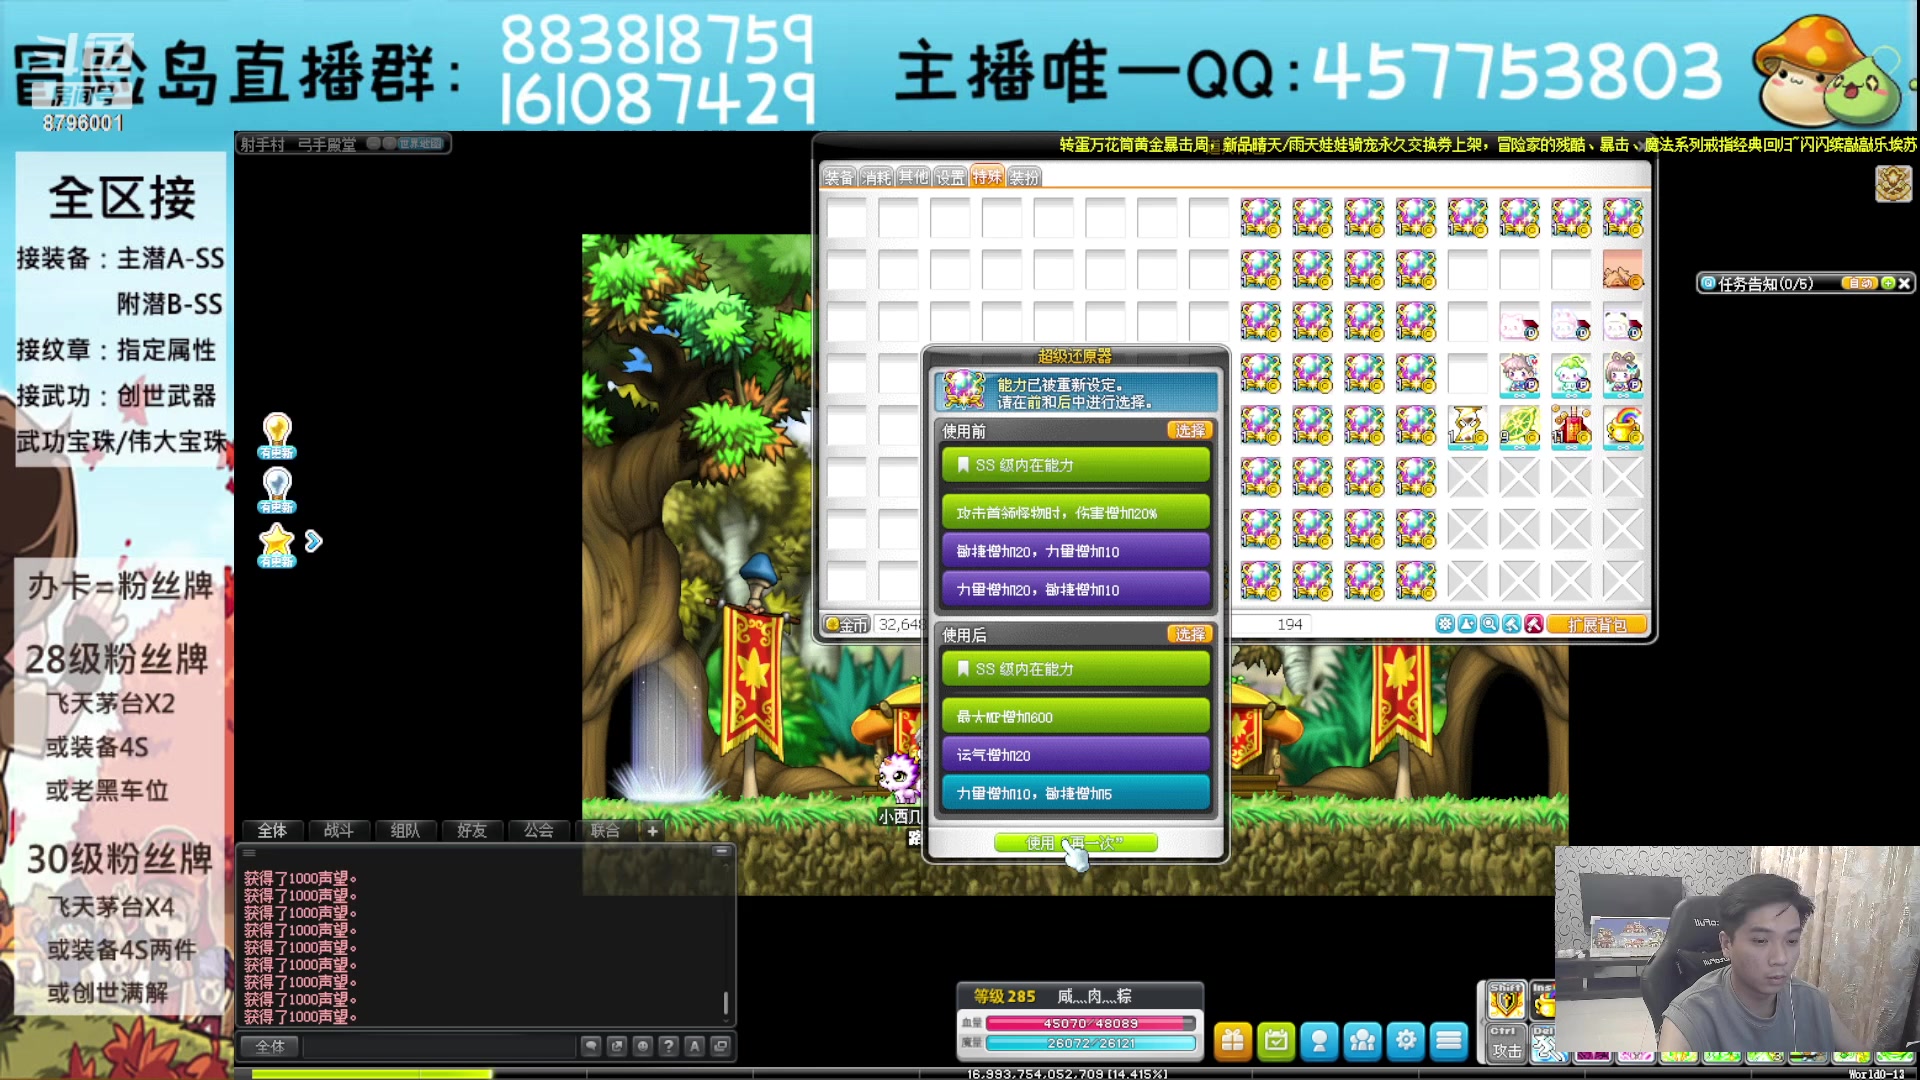Click the inventory magnifier search icon
Screen dimensions: 1920x1080
pos(1489,624)
